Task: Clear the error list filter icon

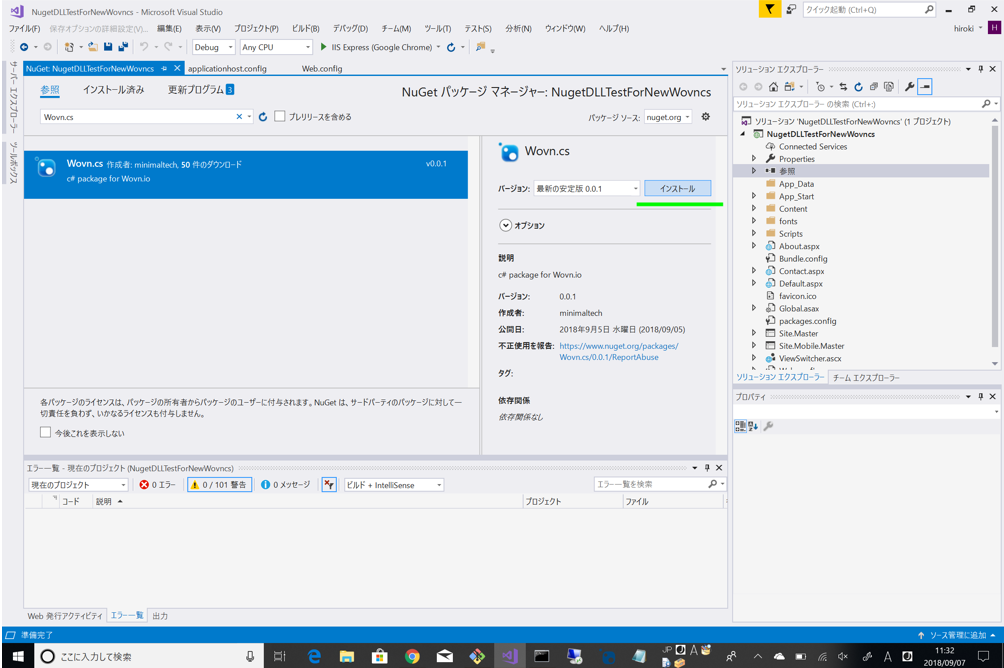Action: point(329,485)
